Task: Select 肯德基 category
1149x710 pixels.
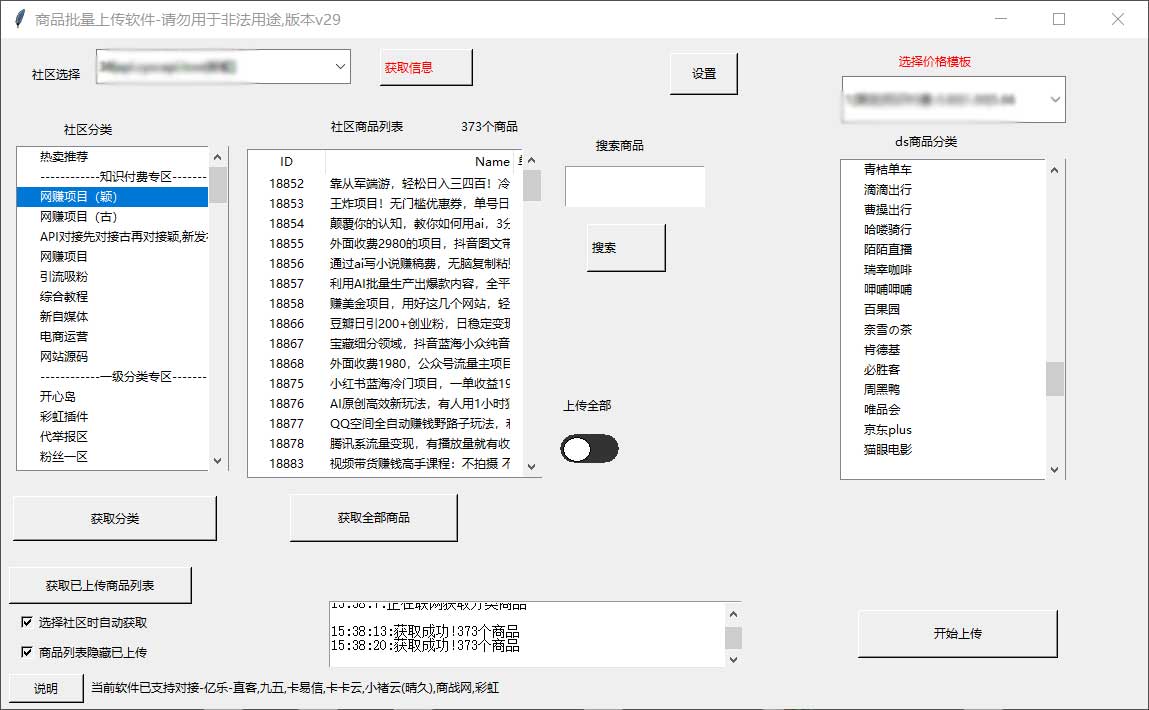Action: click(943, 350)
